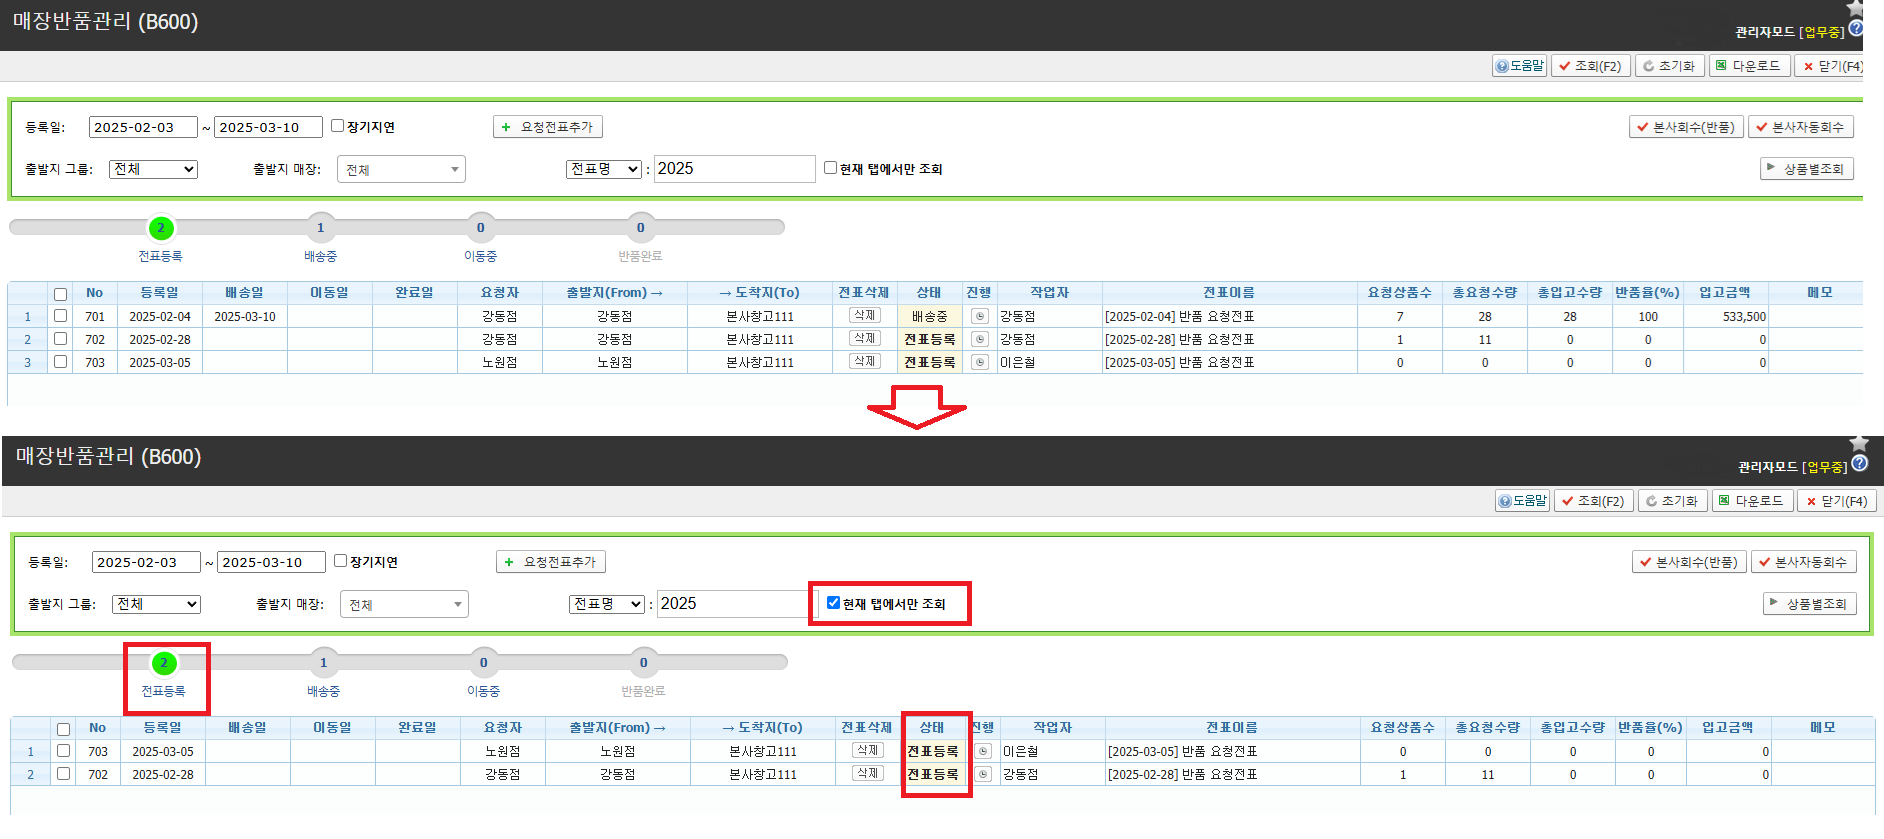Click the 반품완료 step on the upper progress bar
This screenshot has width=1884, height=839.
coord(640,229)
